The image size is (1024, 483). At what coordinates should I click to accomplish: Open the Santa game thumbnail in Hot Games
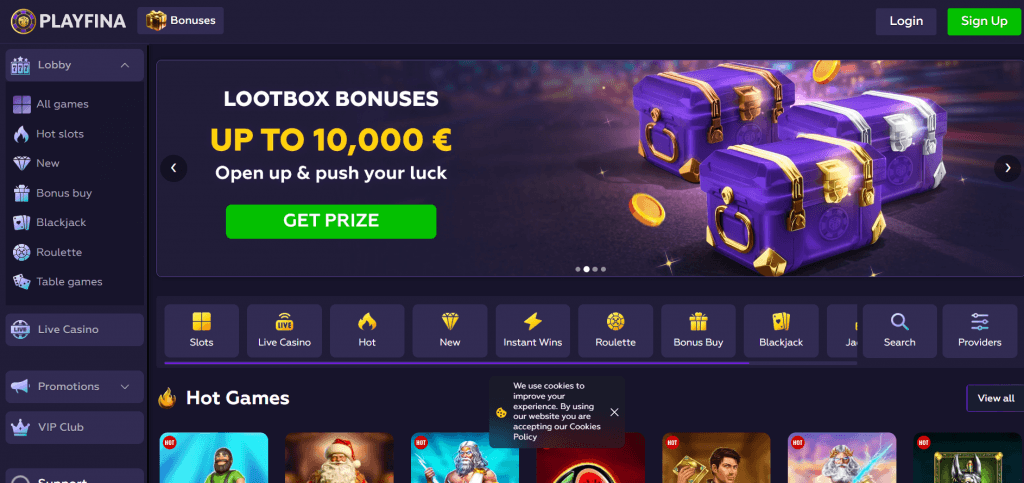(339, 458)
